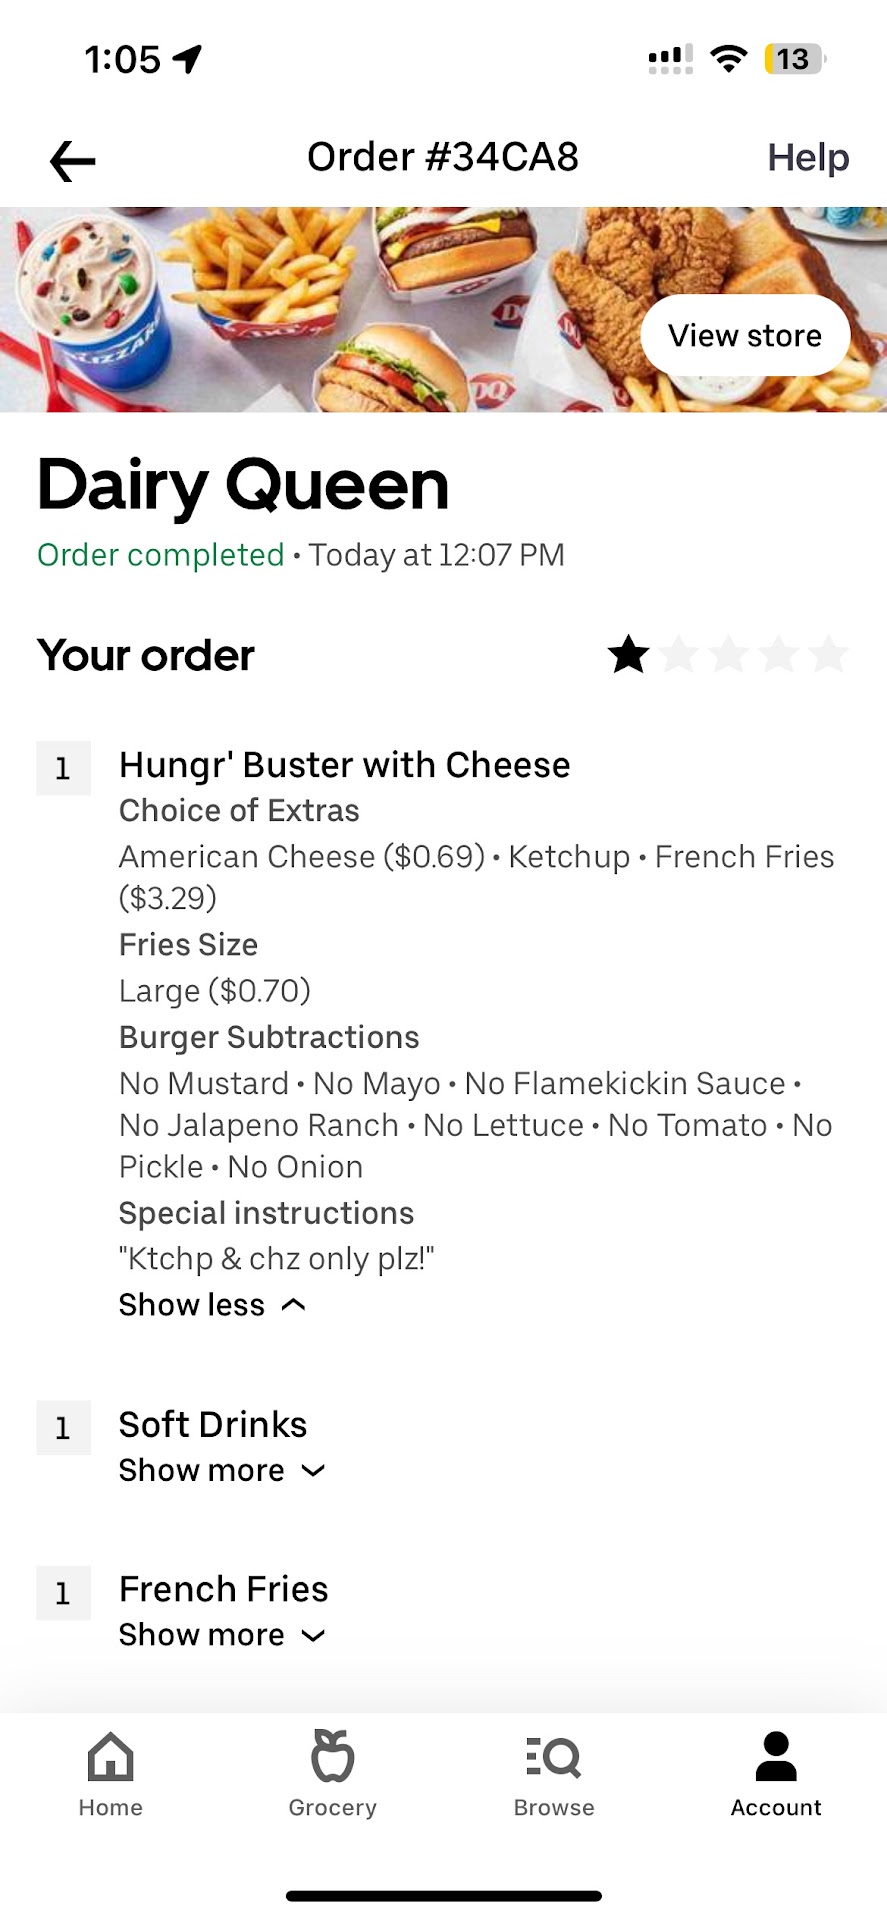Tap the French Fries item title
This screenshot has height=1920, width=887.
pos(224,1589)
